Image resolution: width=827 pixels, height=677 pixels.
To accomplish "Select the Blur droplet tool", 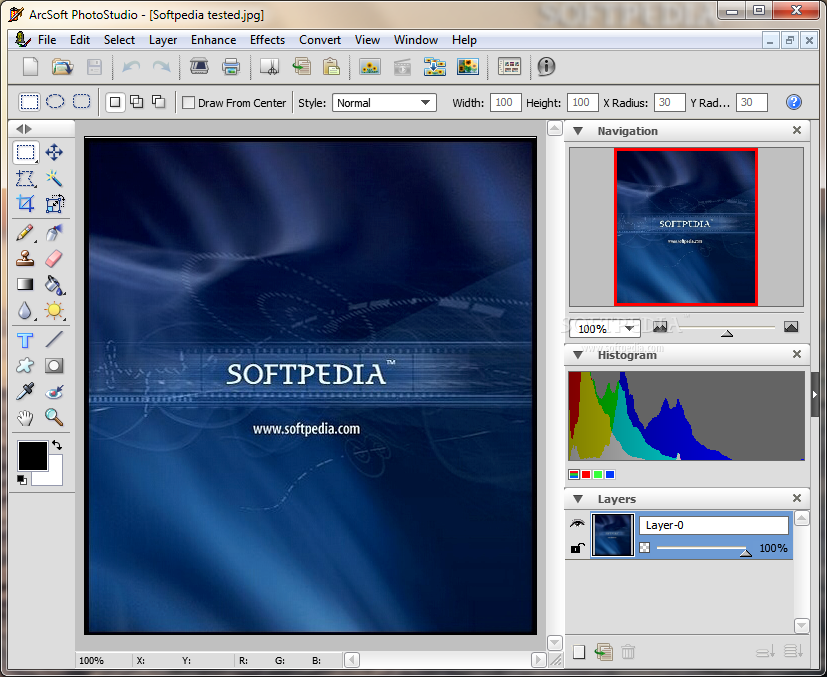I will [x=25, y=311].
